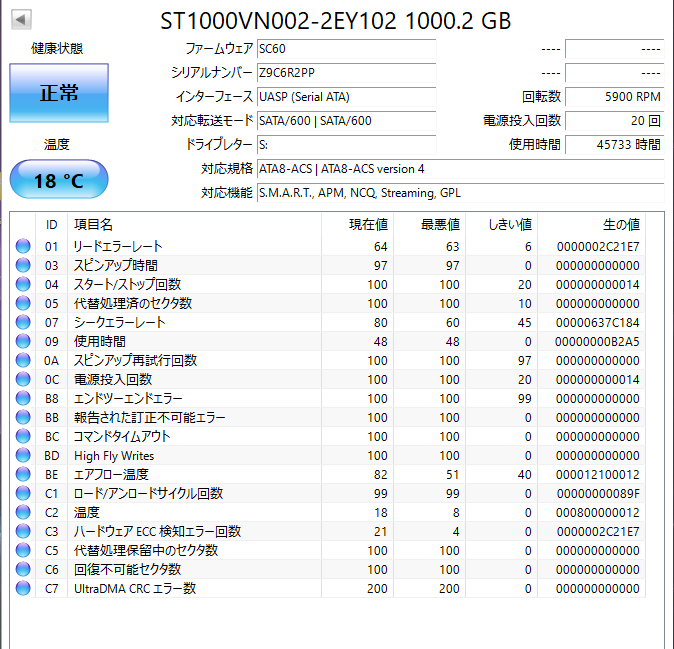
Task: Click the 現在値 column header
Action: (x=367, y=225)
